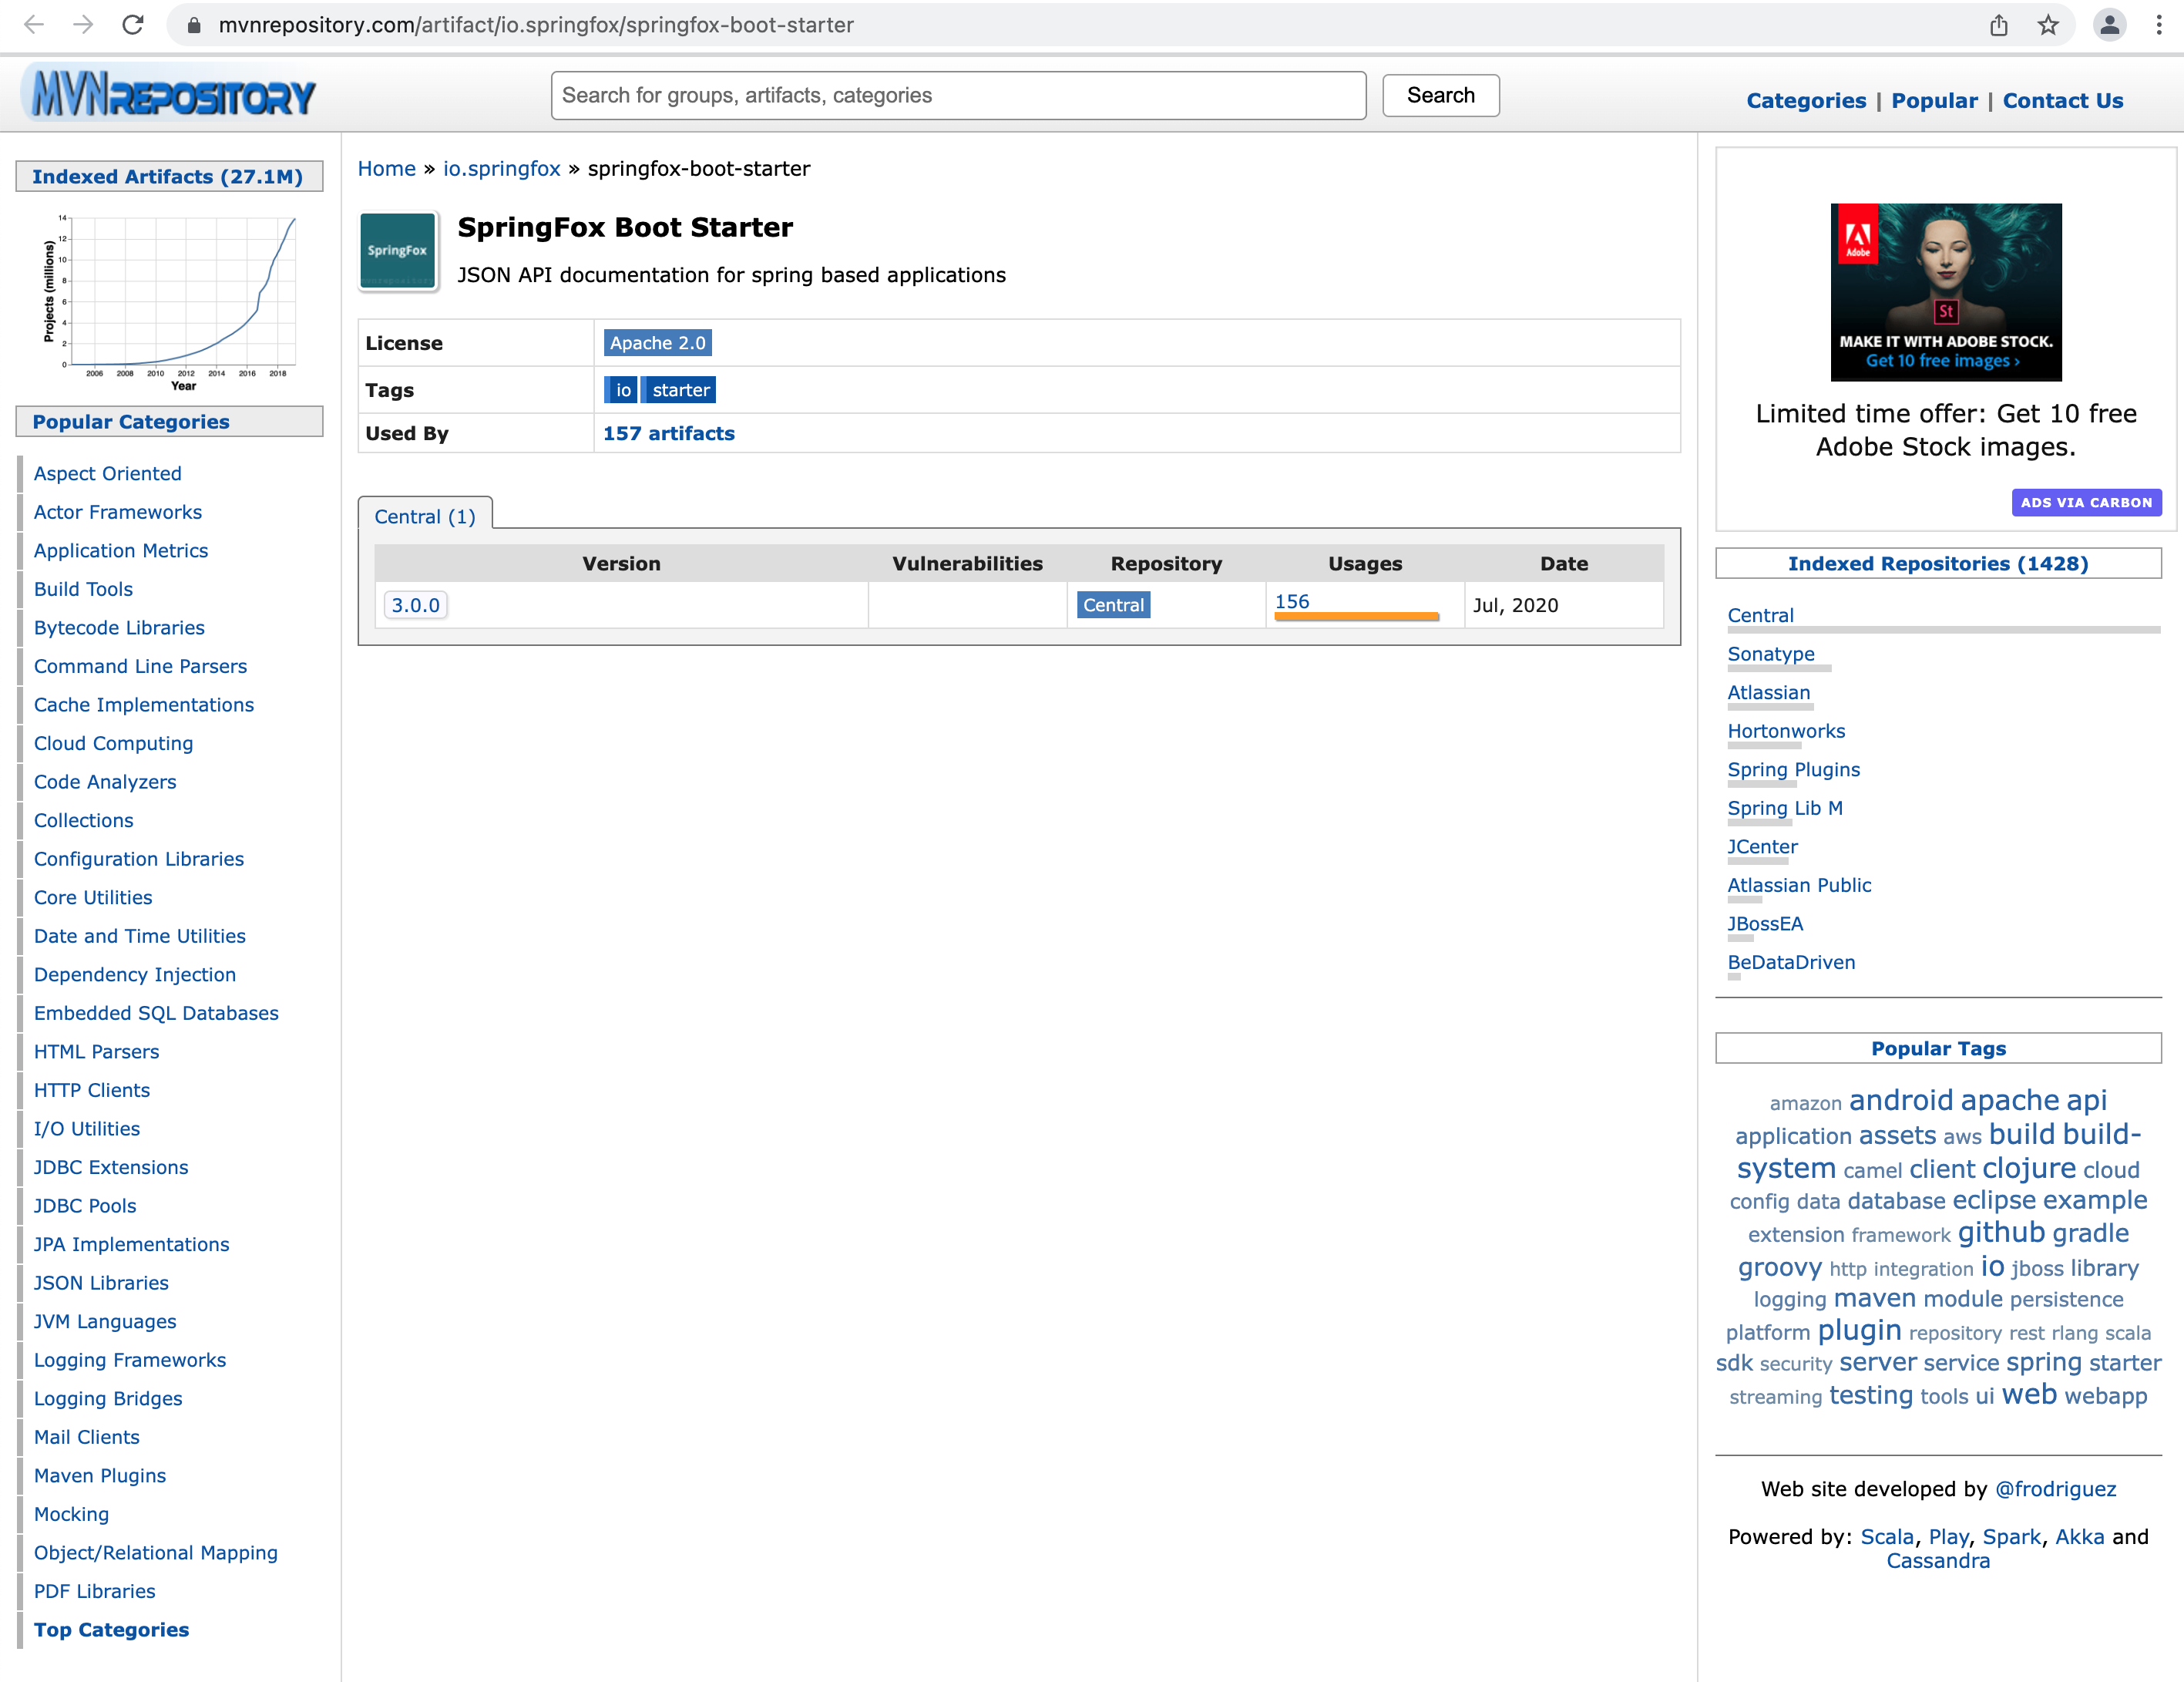Go back using the browser back arrow

click(x=36, y=25)
